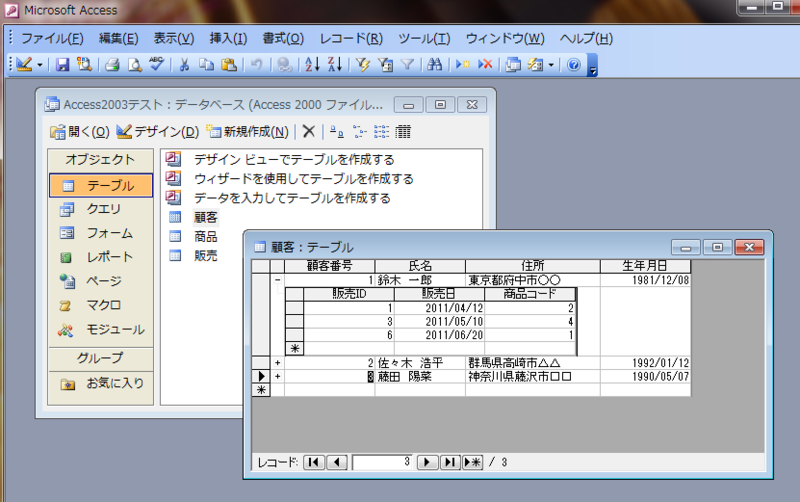Open the New Object dropdown arrow
The image size is (800, 502).
pos(551,65)
